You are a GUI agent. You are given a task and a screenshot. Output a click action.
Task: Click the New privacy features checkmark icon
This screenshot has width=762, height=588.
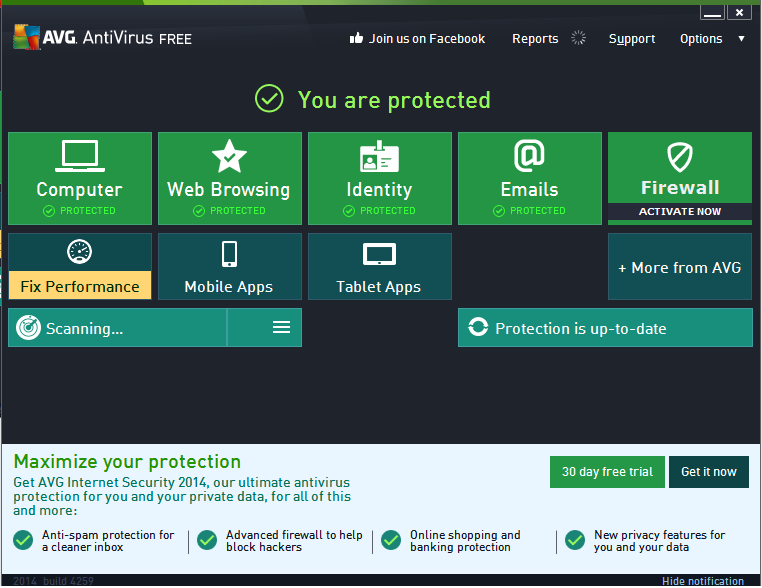[x=575, y=540]
